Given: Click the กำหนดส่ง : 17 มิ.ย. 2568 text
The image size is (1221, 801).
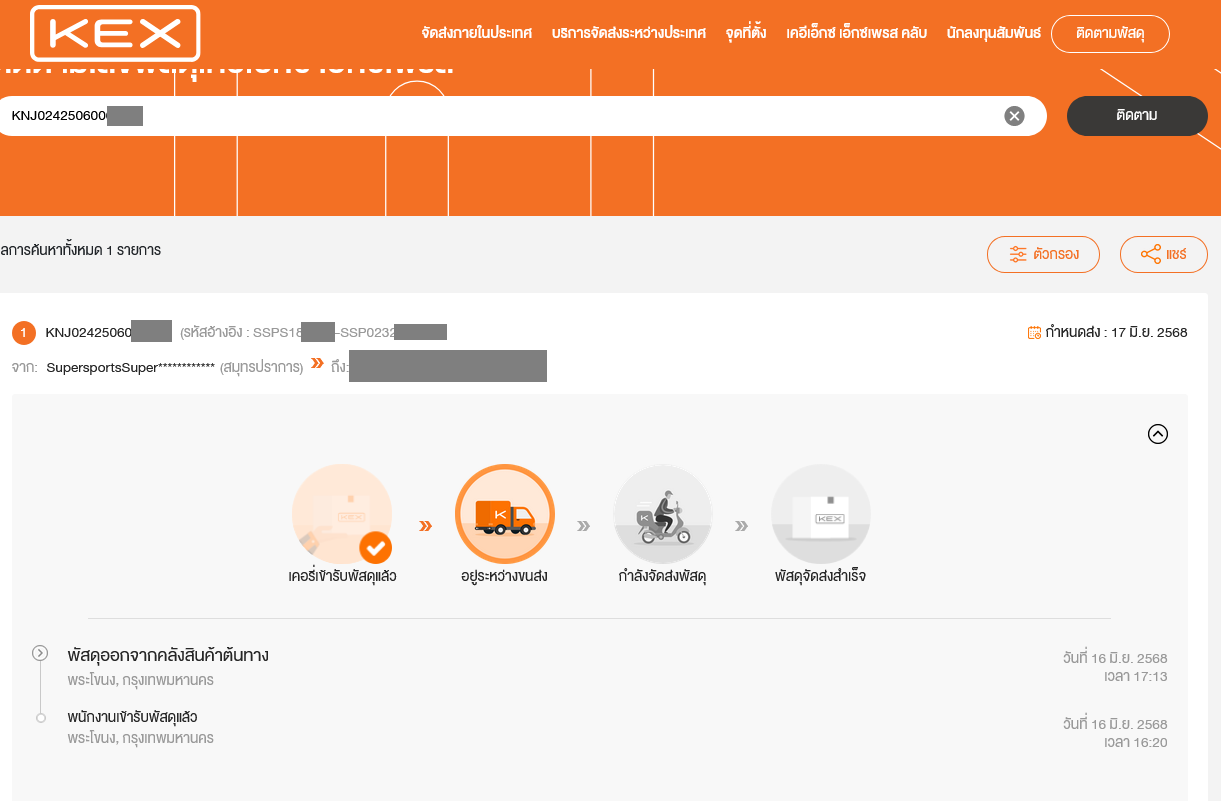Looking at the screenshot, I should [x=1116, y=332].
